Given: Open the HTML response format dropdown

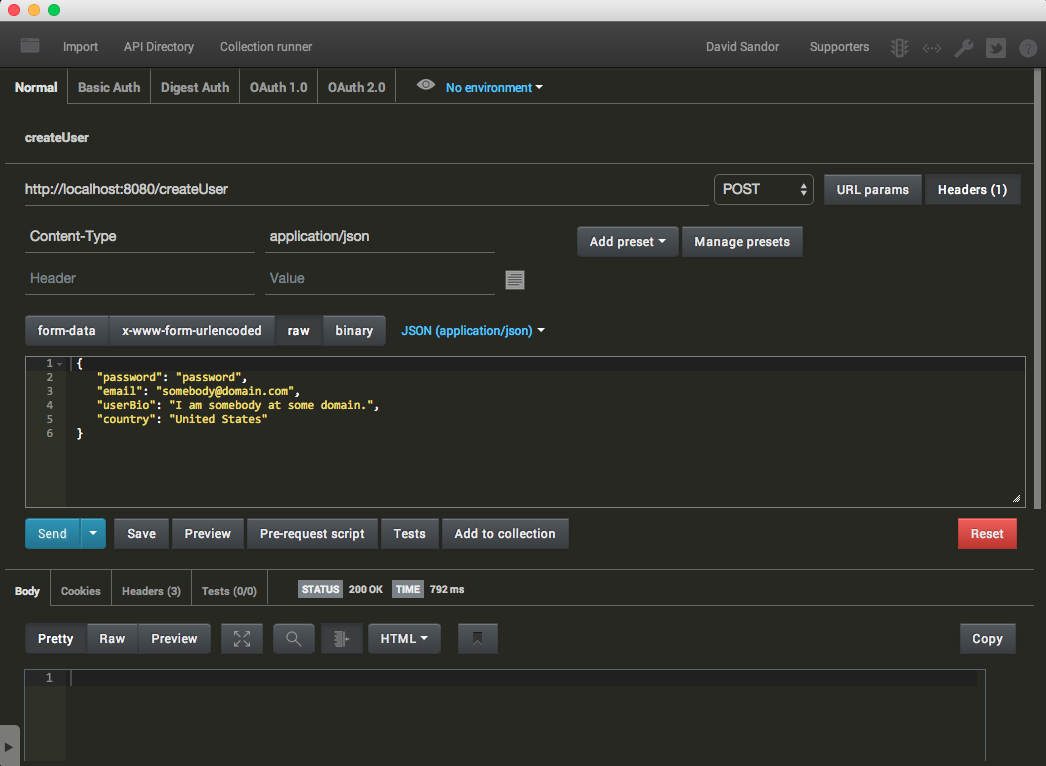Looking at the screenshot, I should pos(404,639).
